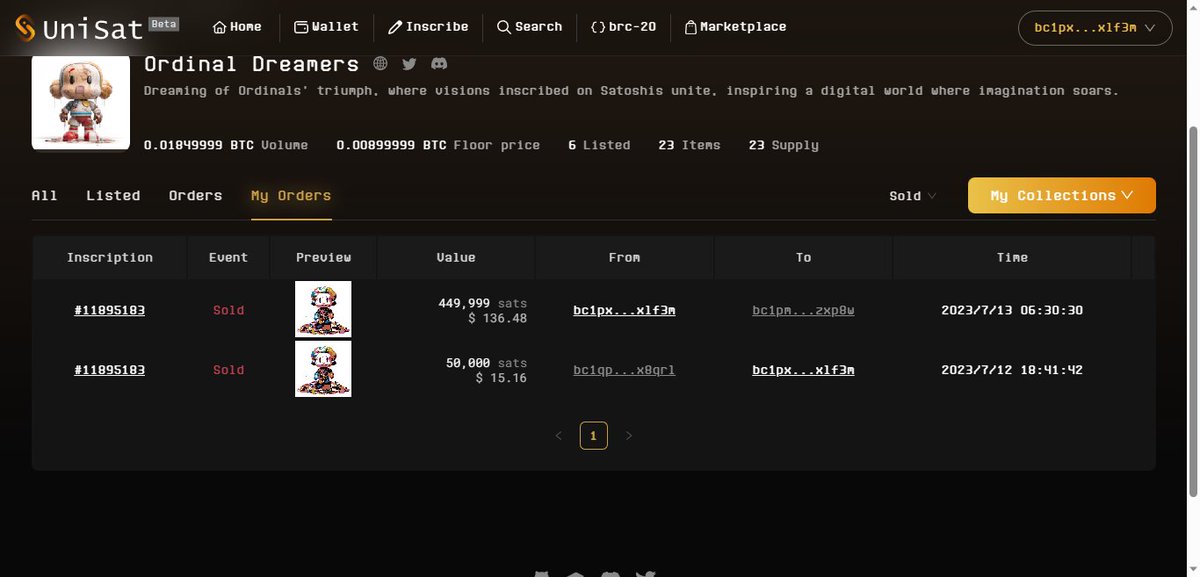Click the time 2023/7/12 18:41:42
Image resolution: width=1200 pixels, height=577 pixels.
tap(1012, 370)
